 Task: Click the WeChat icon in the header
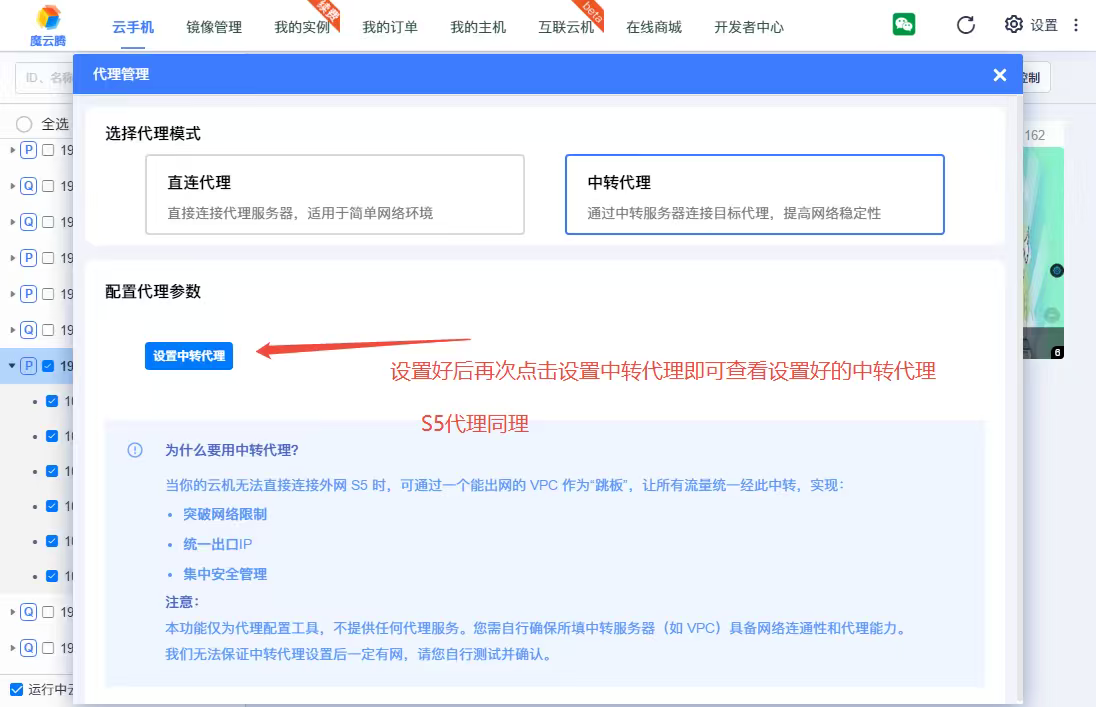(904, 25)
